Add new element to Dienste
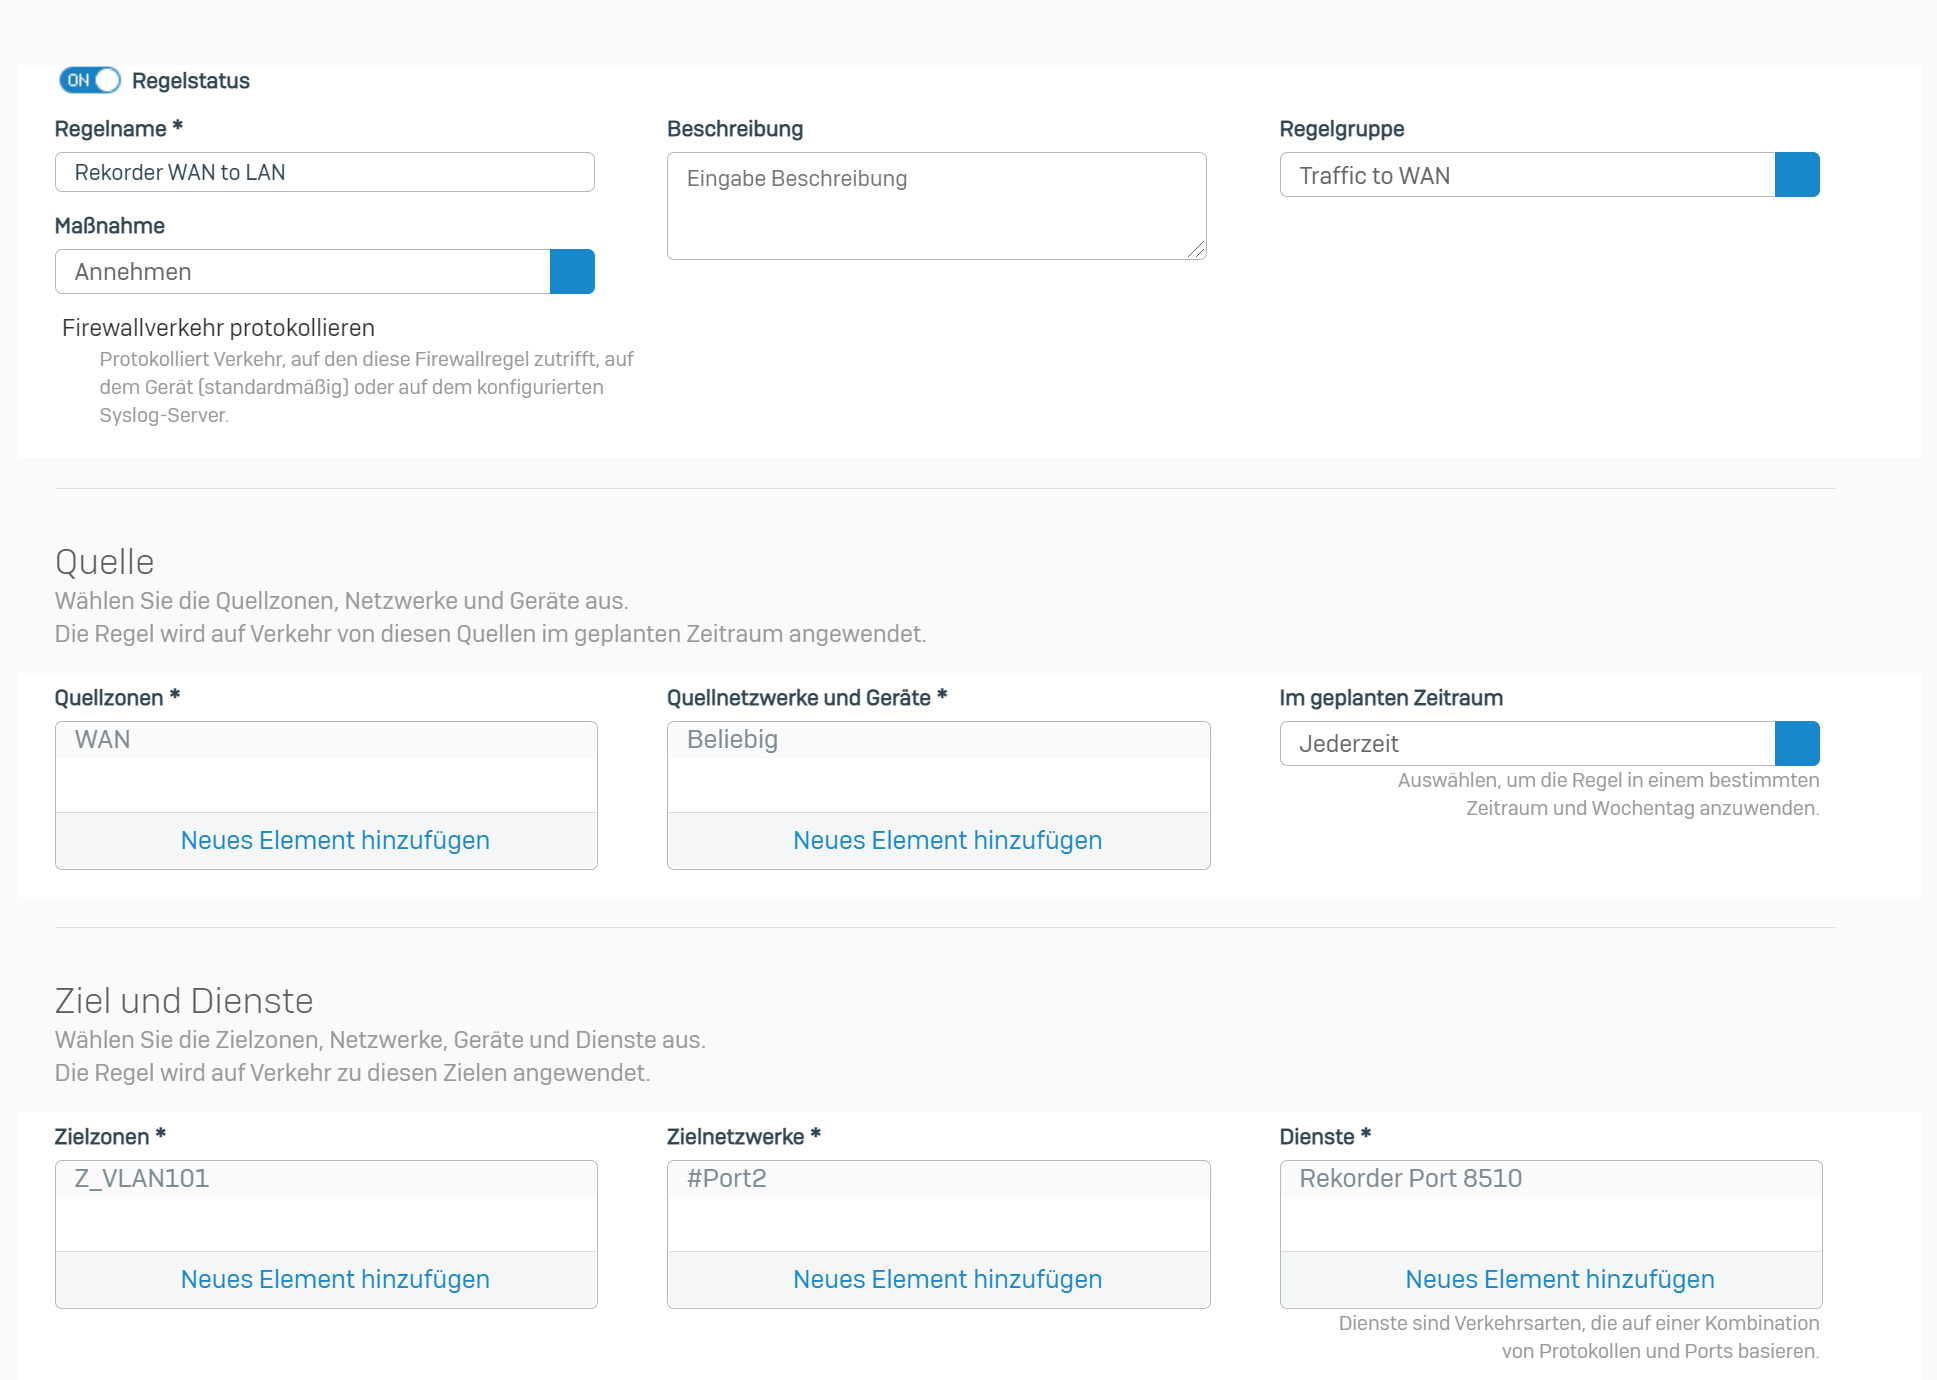 click(x=1551, y=1279)
